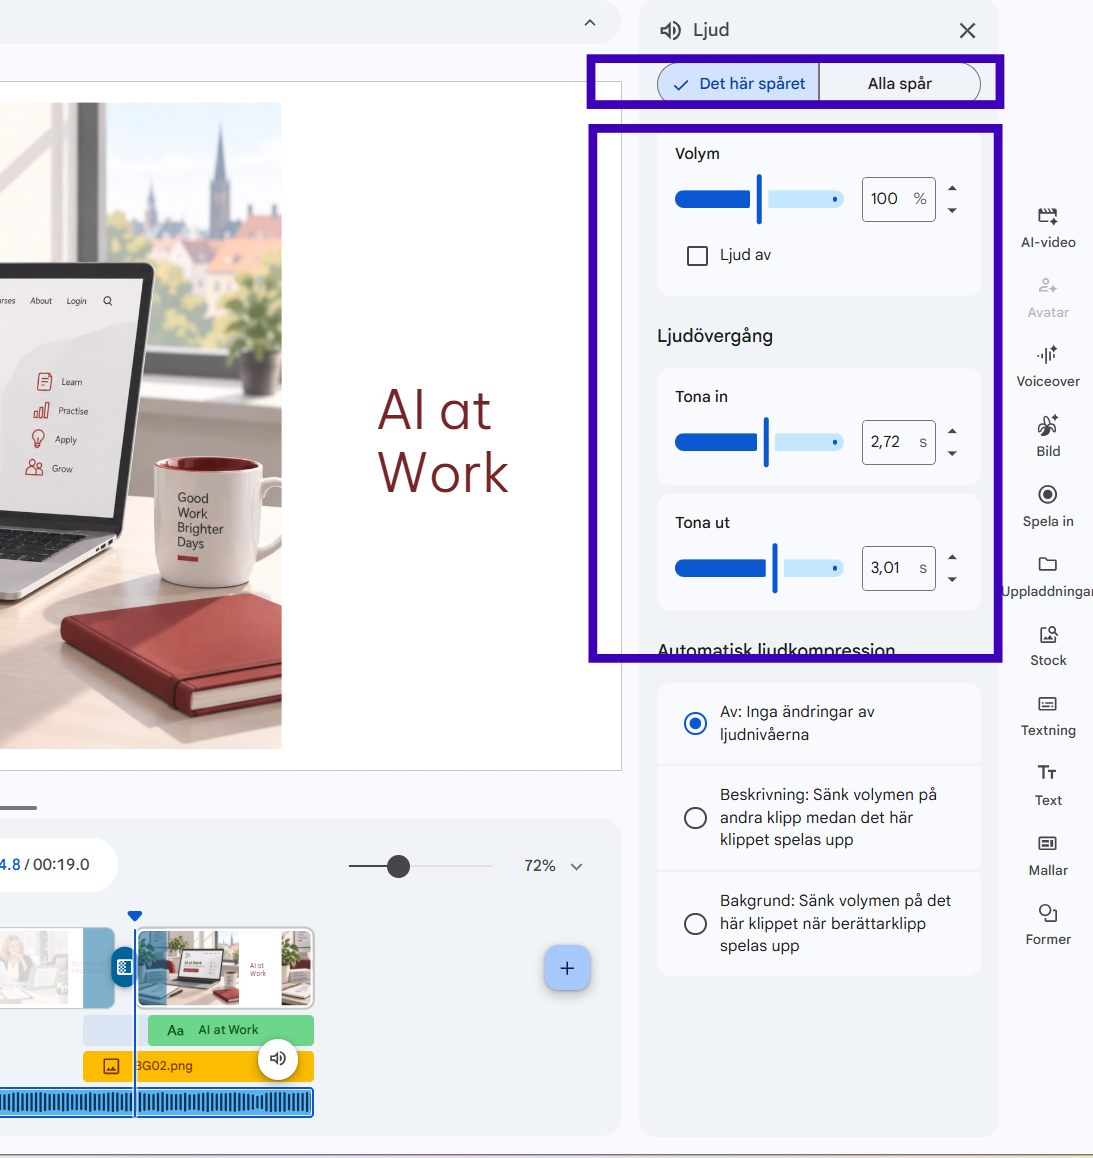Adjust the timeline zoom slider handle
The height and width of the screenshot is (1158, 1093).
pos(398,866)
